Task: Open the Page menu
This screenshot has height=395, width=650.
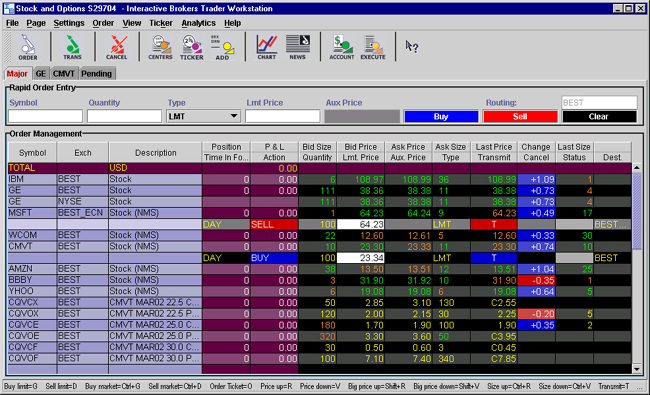Action: click(36, 23)
